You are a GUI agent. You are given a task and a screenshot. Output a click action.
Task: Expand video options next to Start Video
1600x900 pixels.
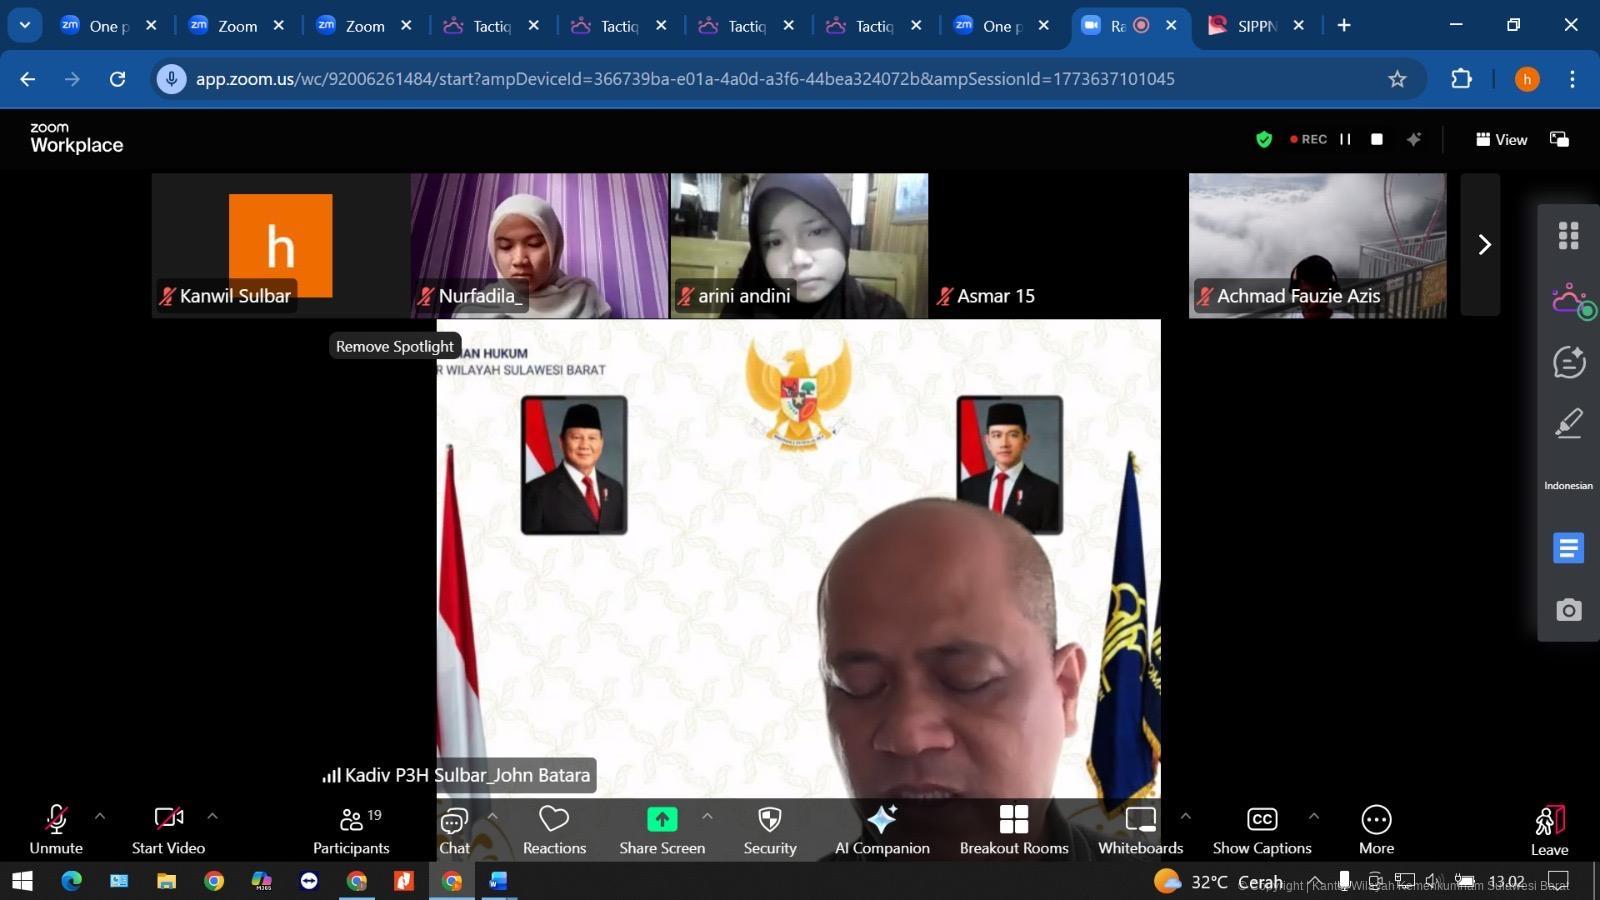(212, 816)
